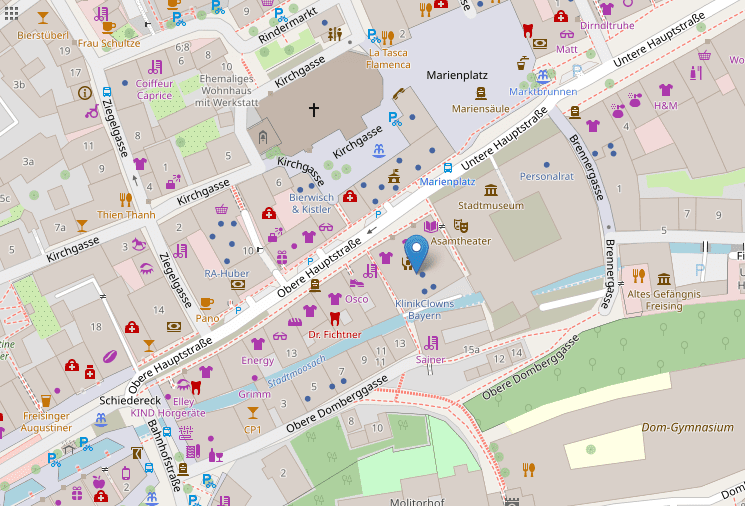
Task: Select the Bierstüberl bar glass icon
Action: (x=42, y=17)
